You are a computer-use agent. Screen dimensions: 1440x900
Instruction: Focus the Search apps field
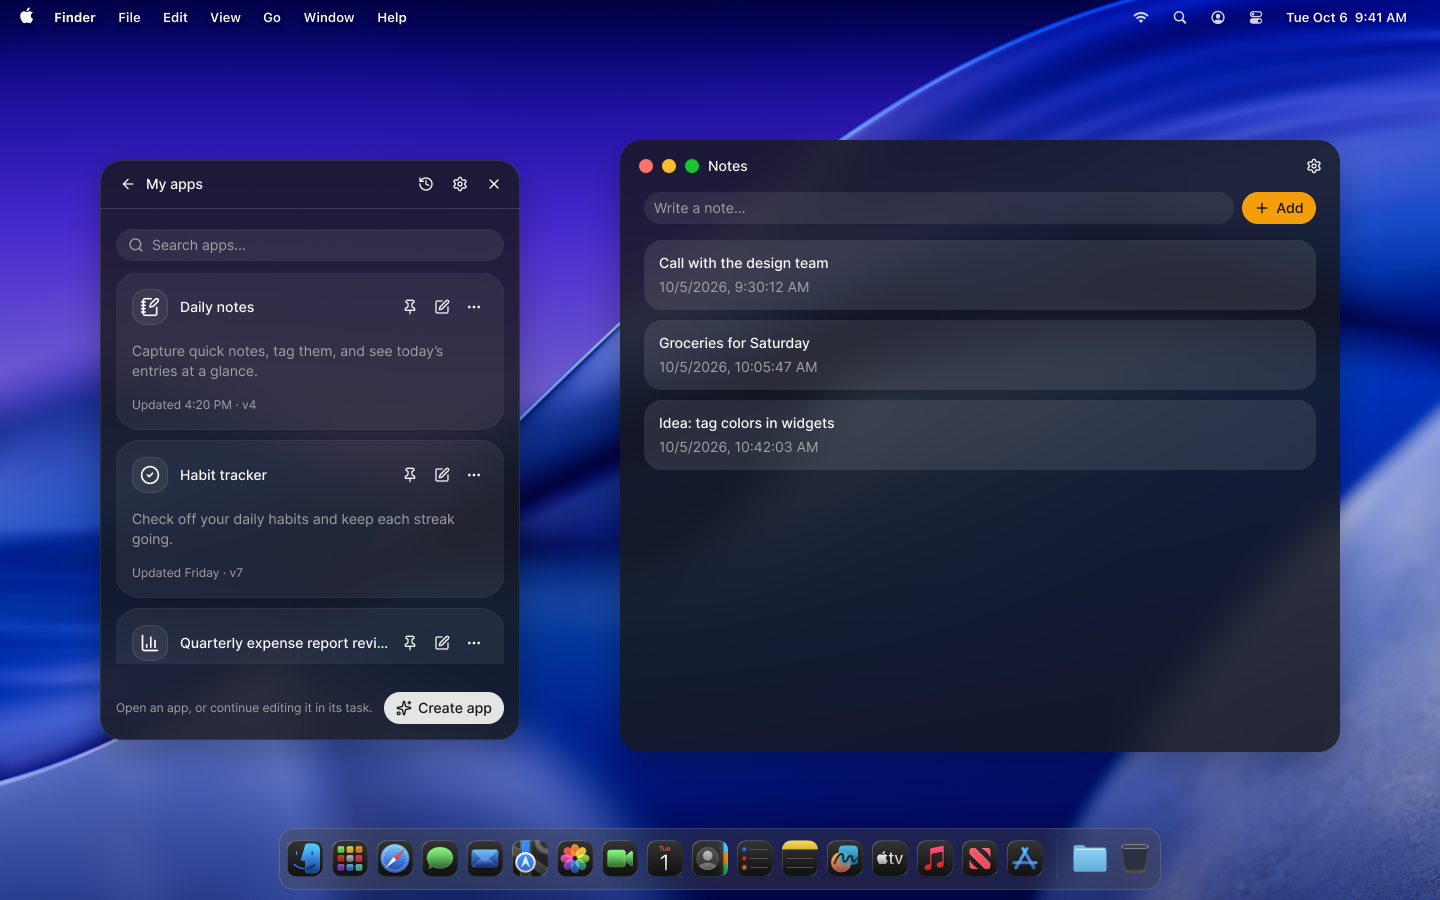point(310,245)
